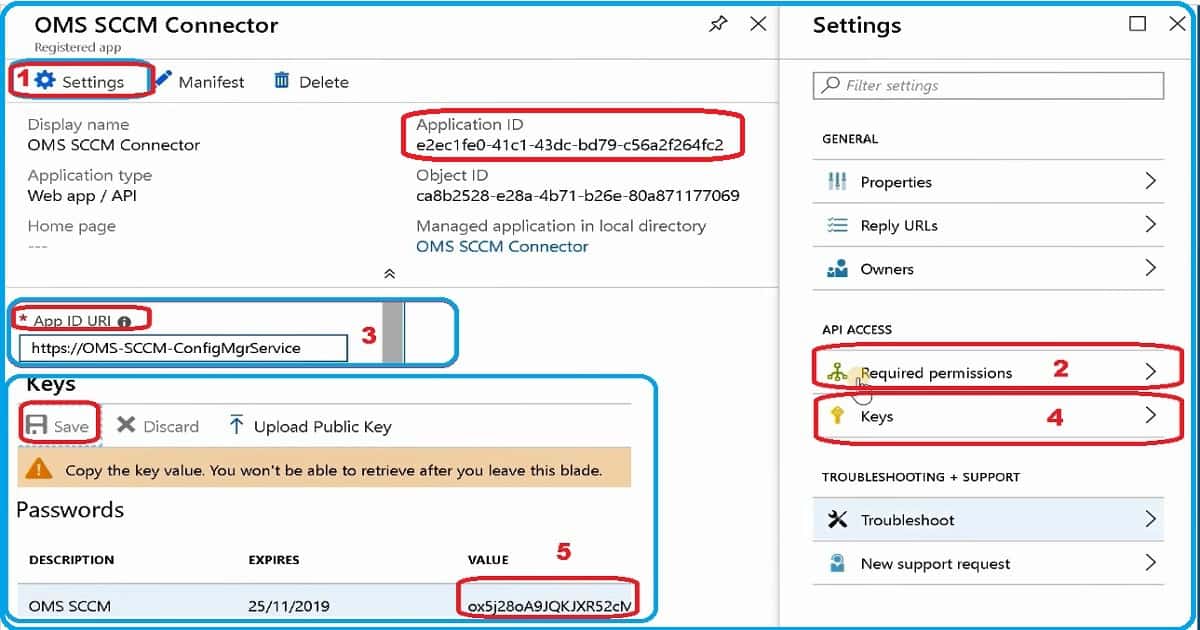Select the key value ox5j28oA9JQKJXR52cM
The image size is (1200, 630).
[549, 606]
